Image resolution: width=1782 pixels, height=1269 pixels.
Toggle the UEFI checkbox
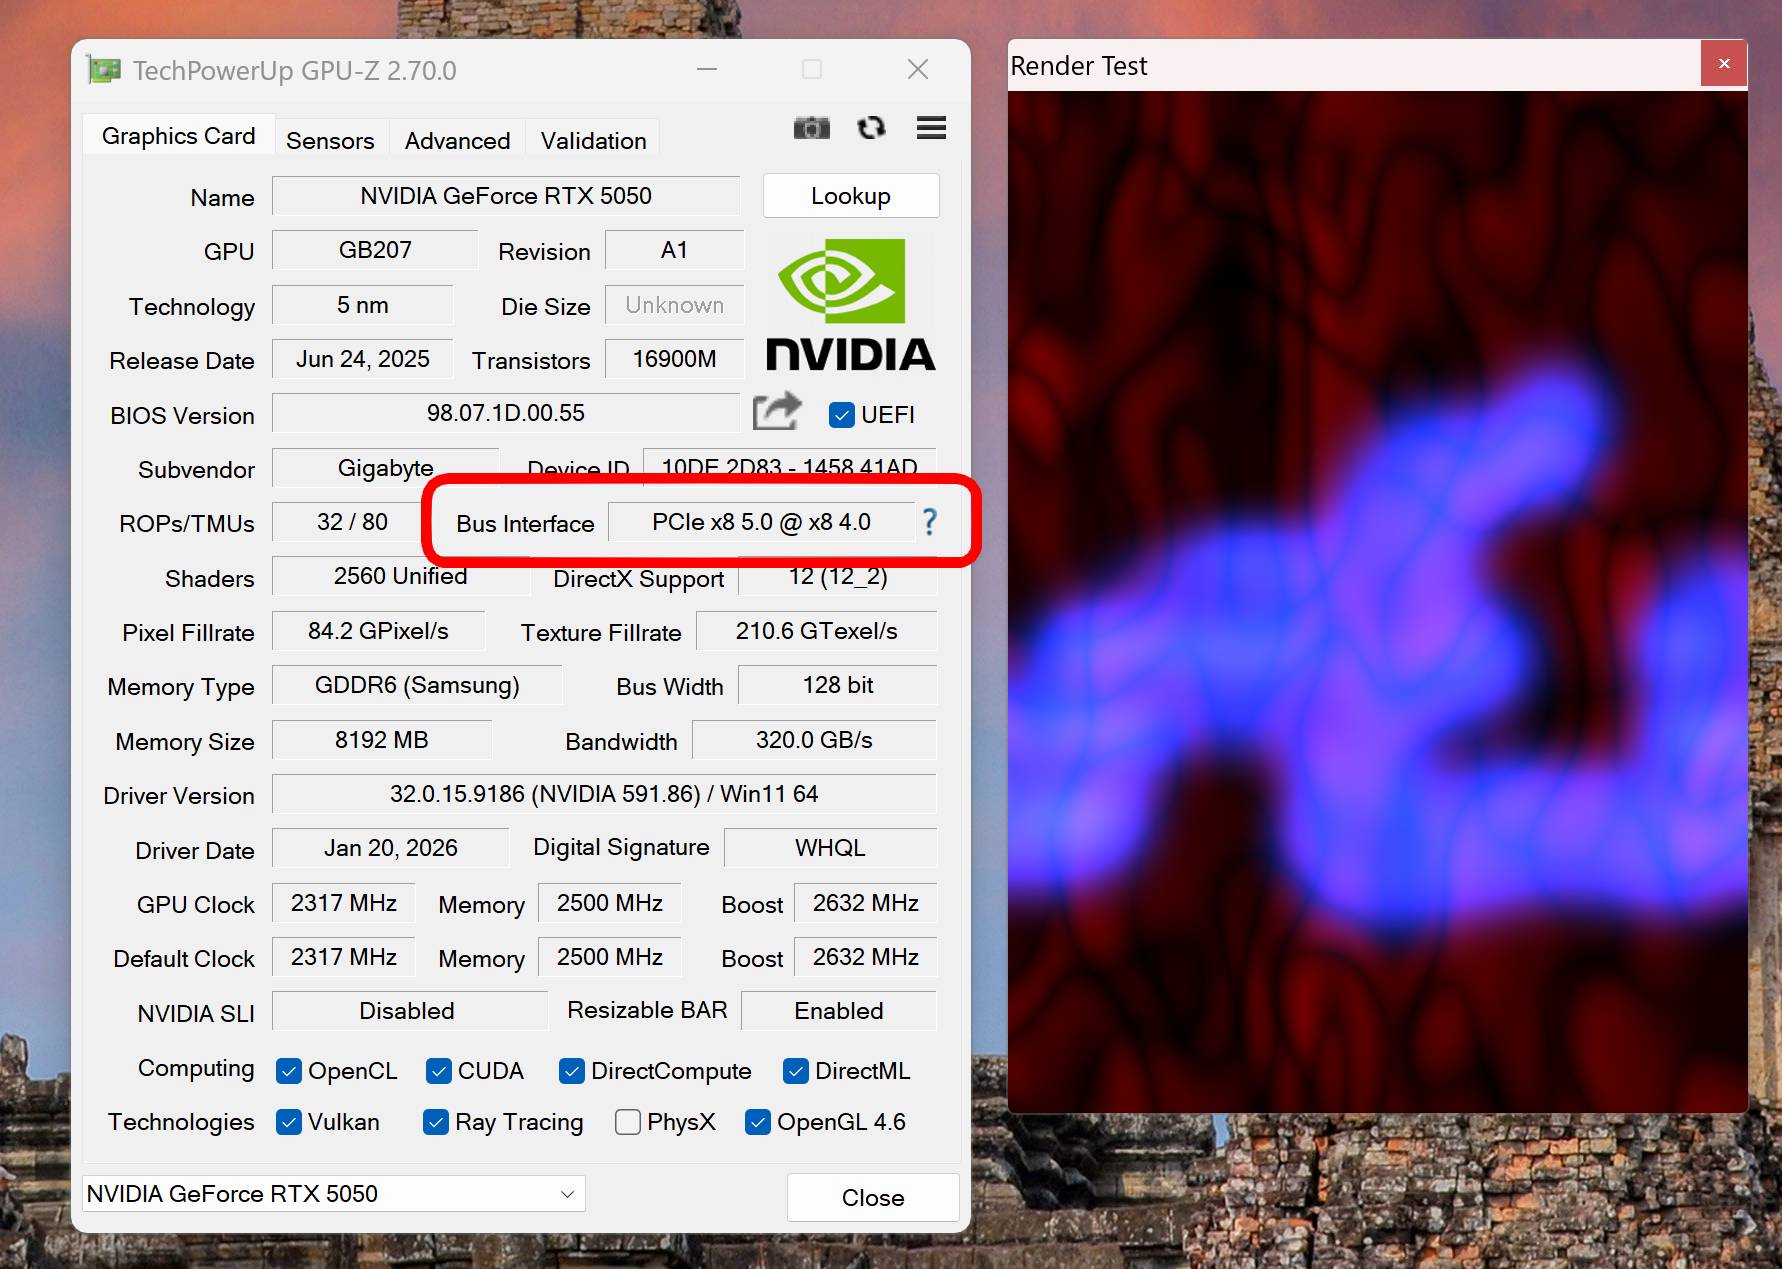[x=842, y=415]
